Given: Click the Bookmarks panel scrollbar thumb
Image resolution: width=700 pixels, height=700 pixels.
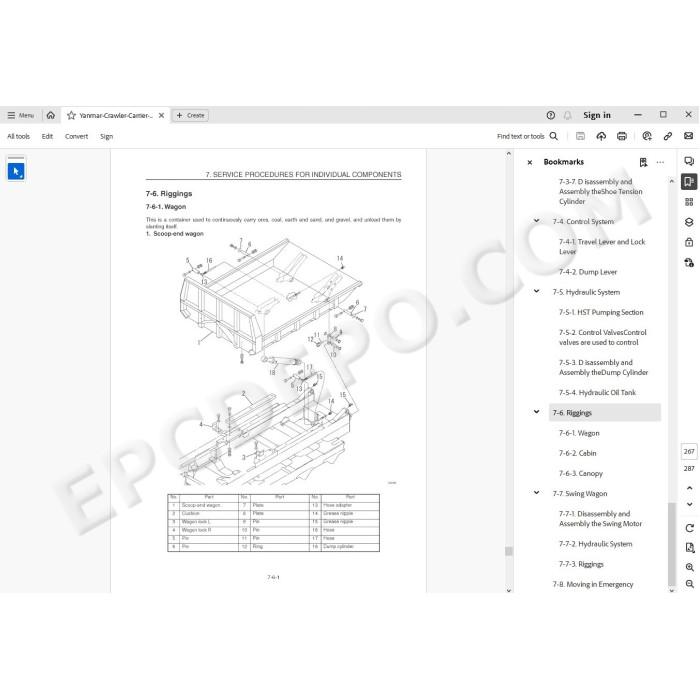Looking at the screenshot, I should click(x=671, y=544).
